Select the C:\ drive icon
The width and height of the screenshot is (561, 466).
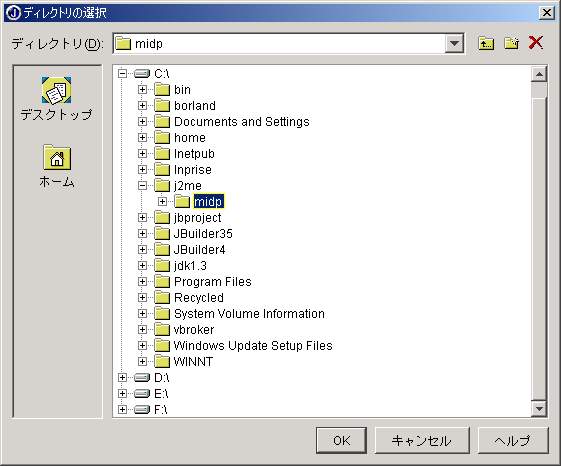click(142, 74)
